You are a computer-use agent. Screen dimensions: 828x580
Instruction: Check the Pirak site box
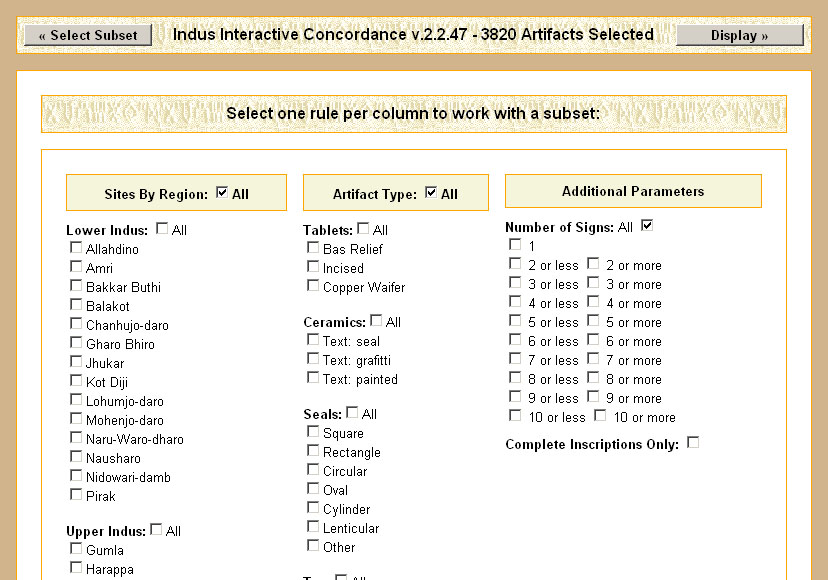(76, 494)
